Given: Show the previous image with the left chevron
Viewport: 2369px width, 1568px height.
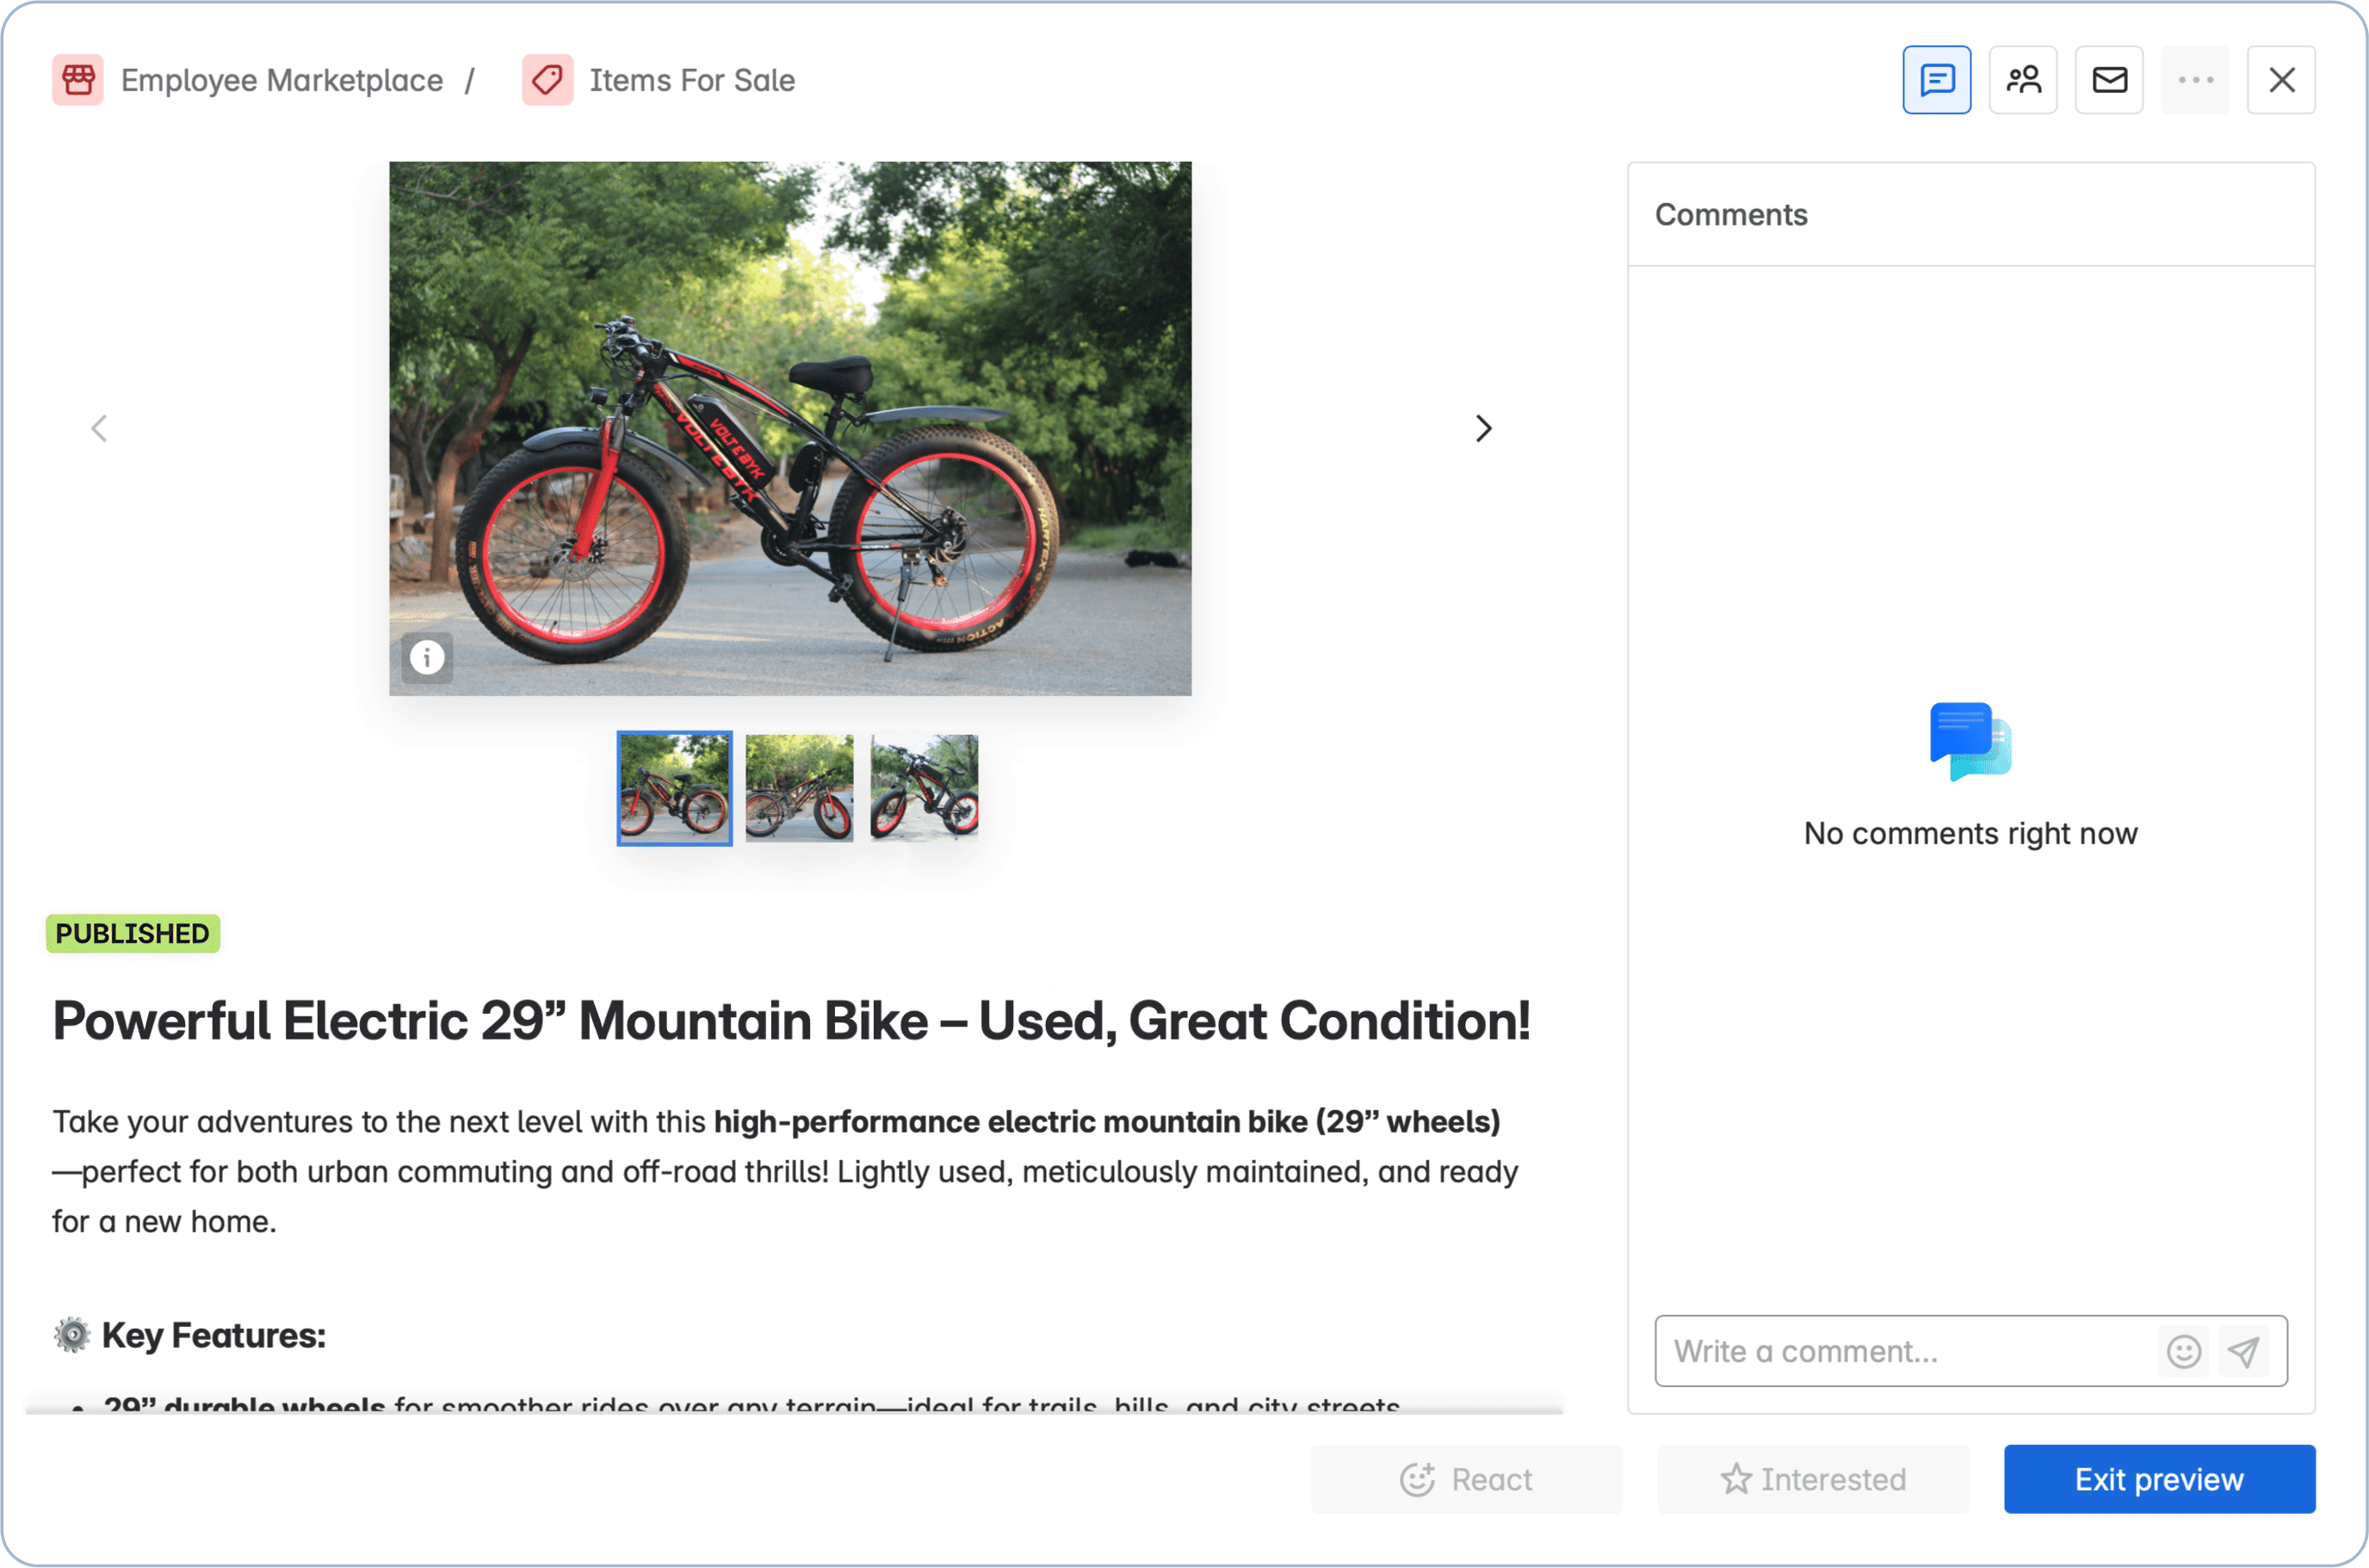Looking at the screenshot, I should (x=98, y=428).
